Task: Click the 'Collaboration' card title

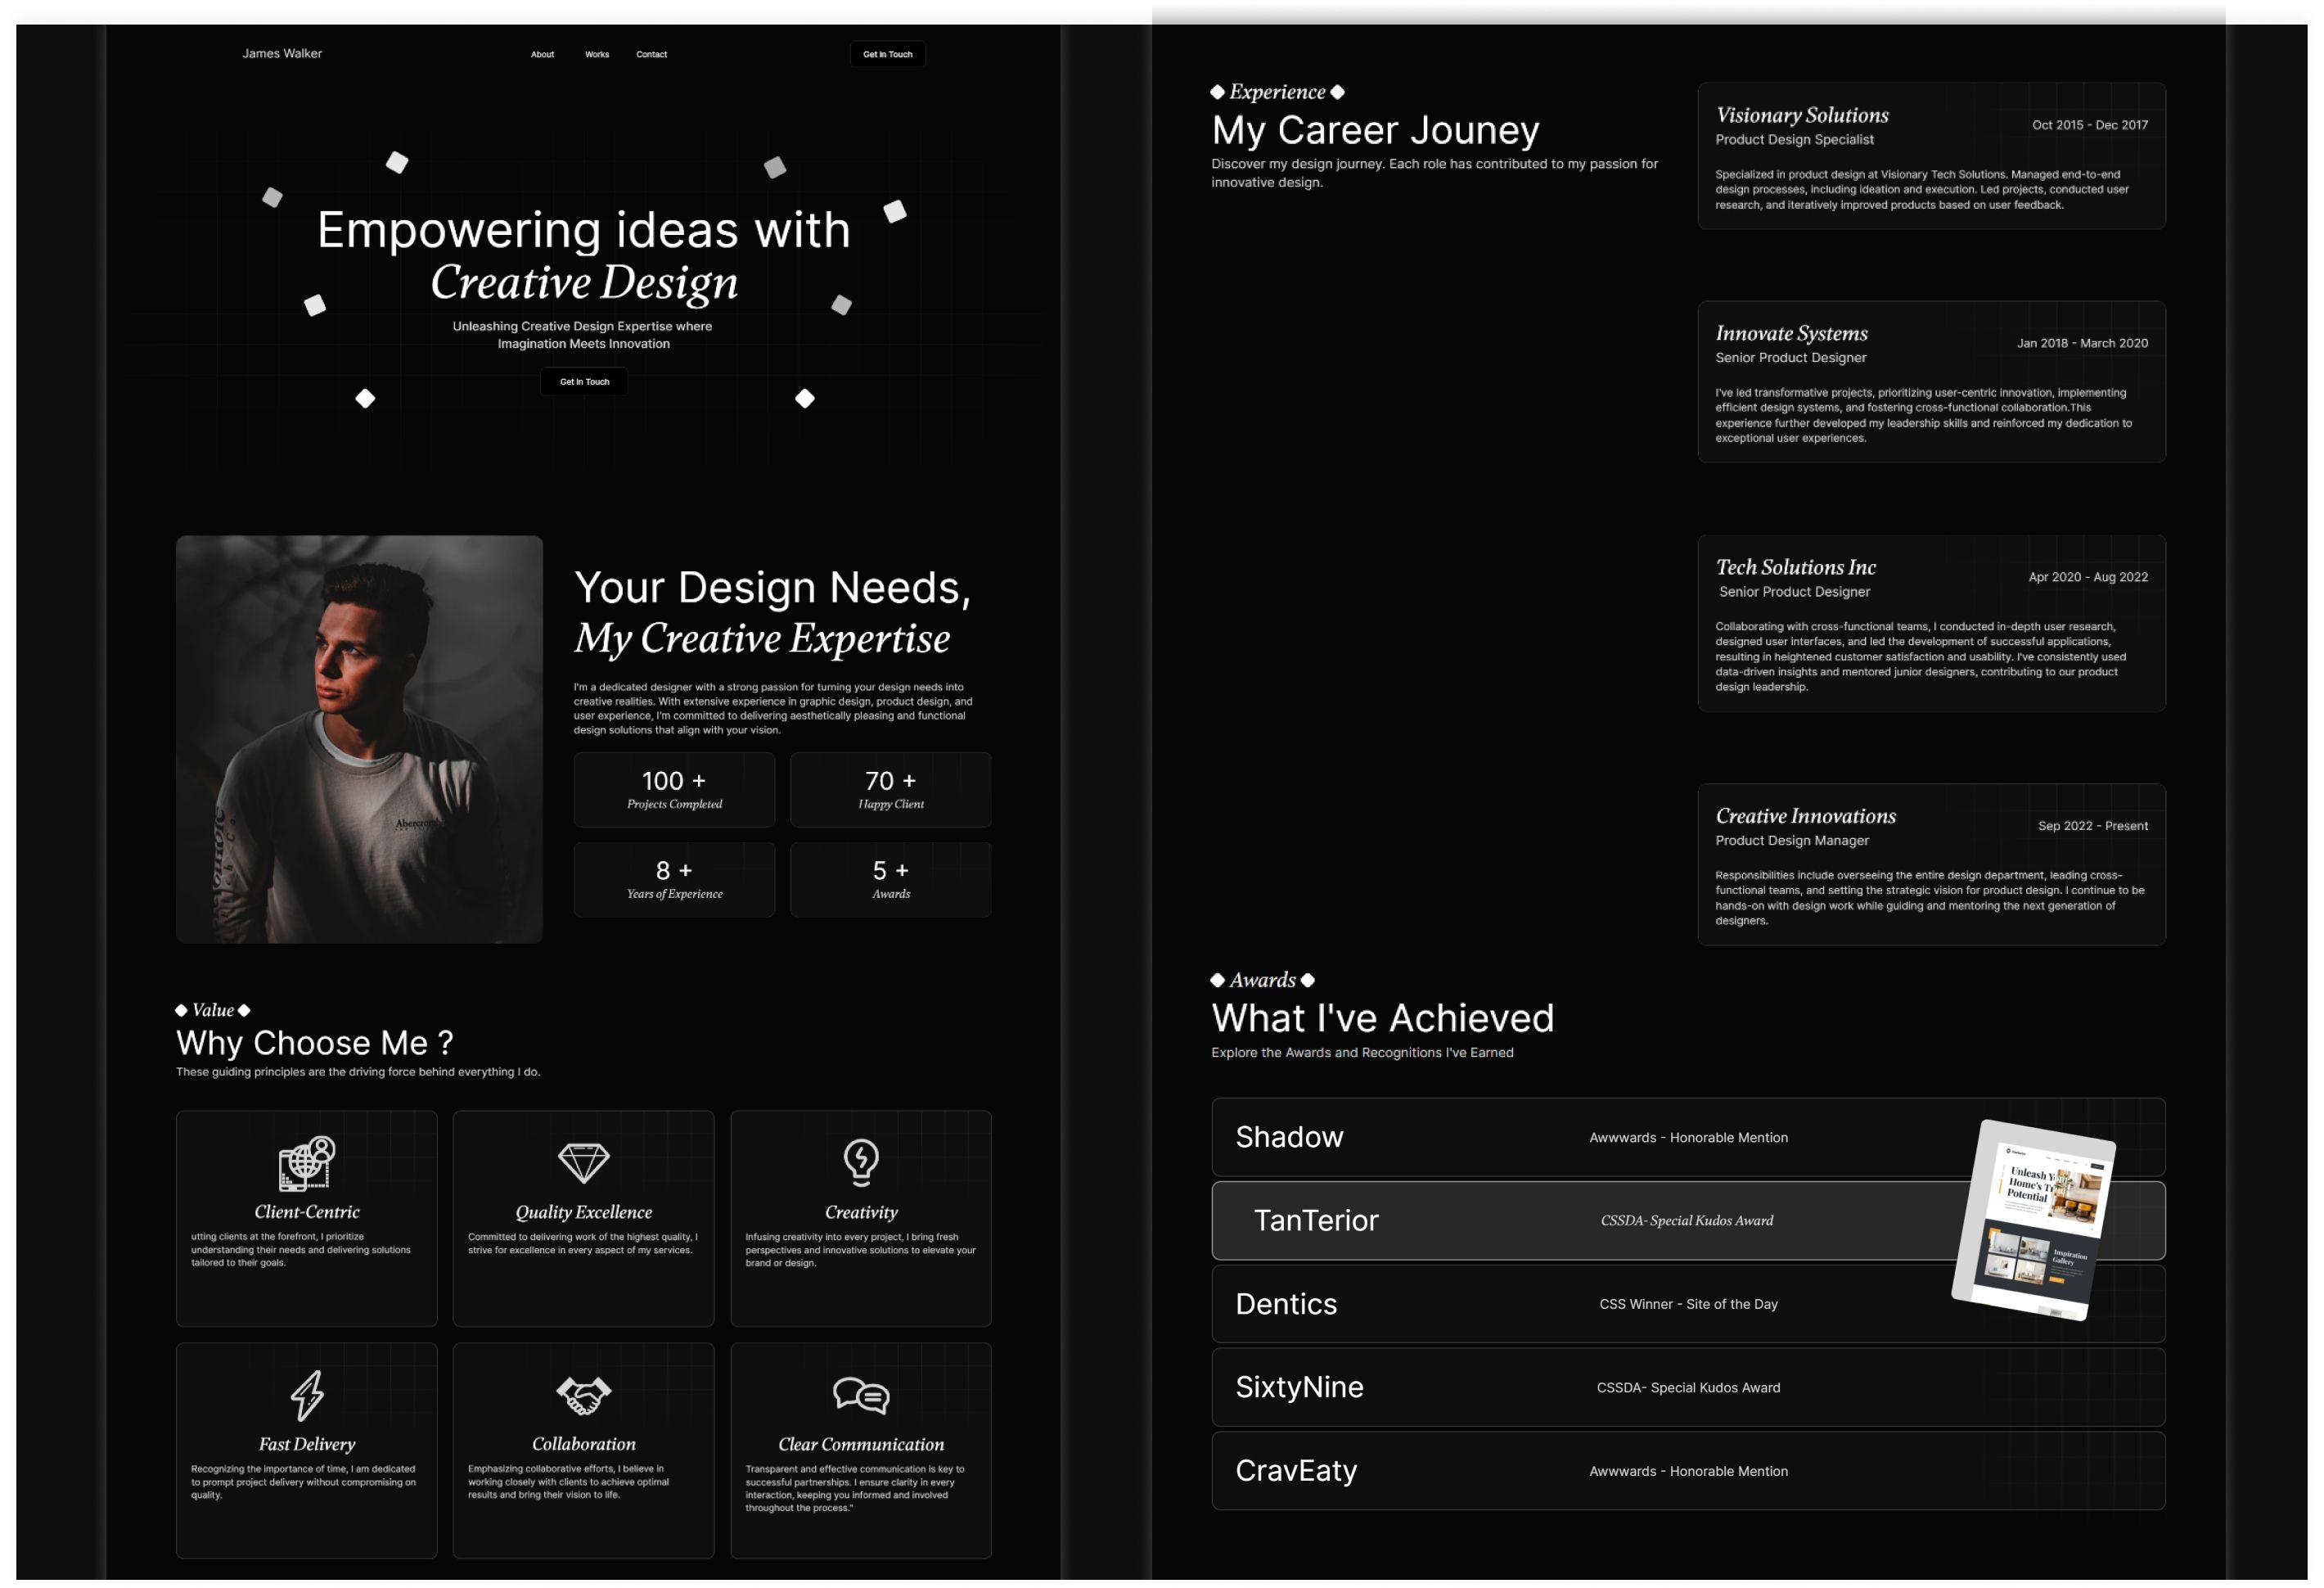Action: [583, 1444]
